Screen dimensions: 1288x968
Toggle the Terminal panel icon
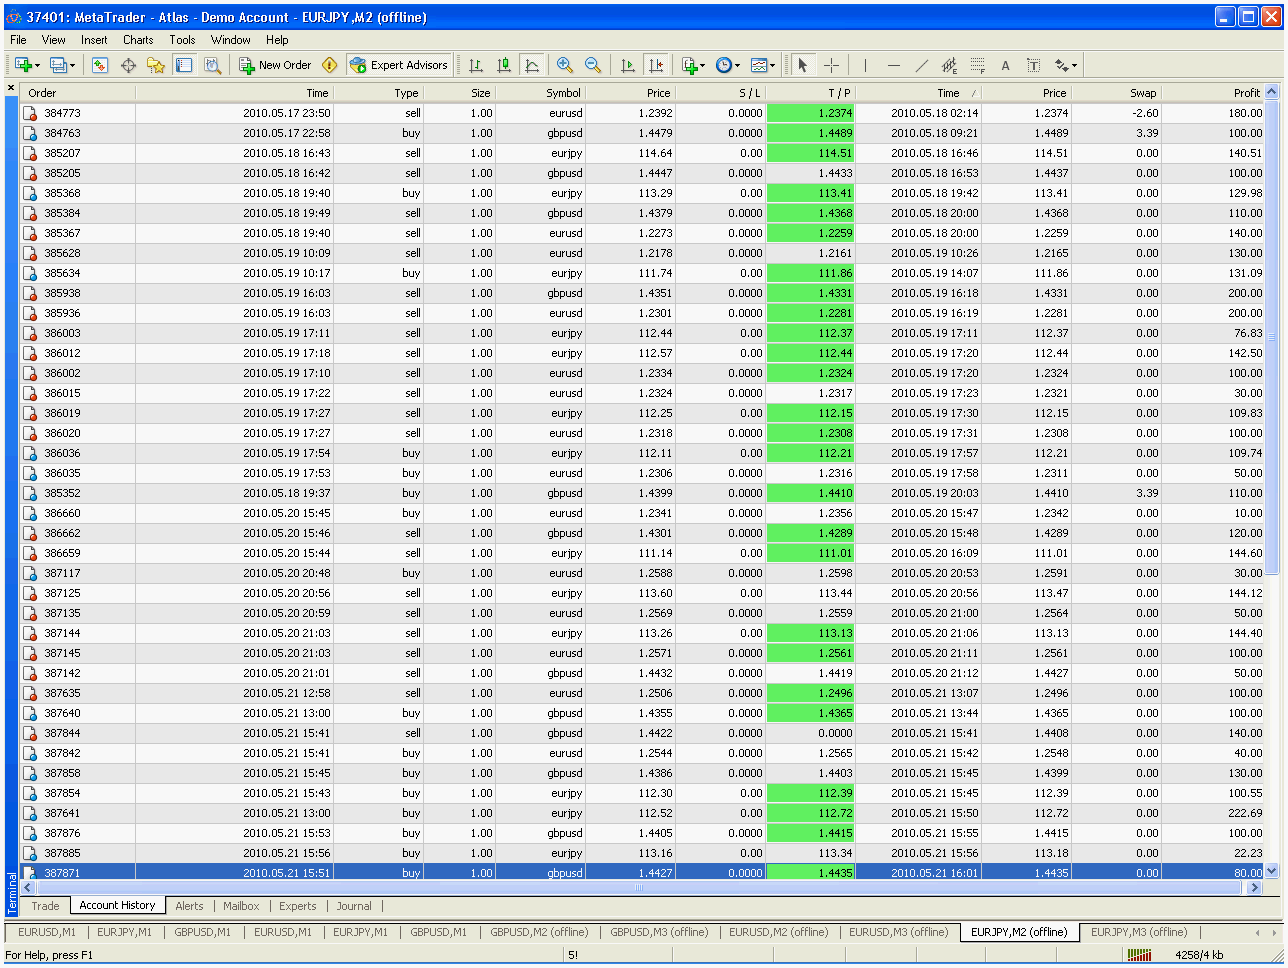tap(184, 65)
